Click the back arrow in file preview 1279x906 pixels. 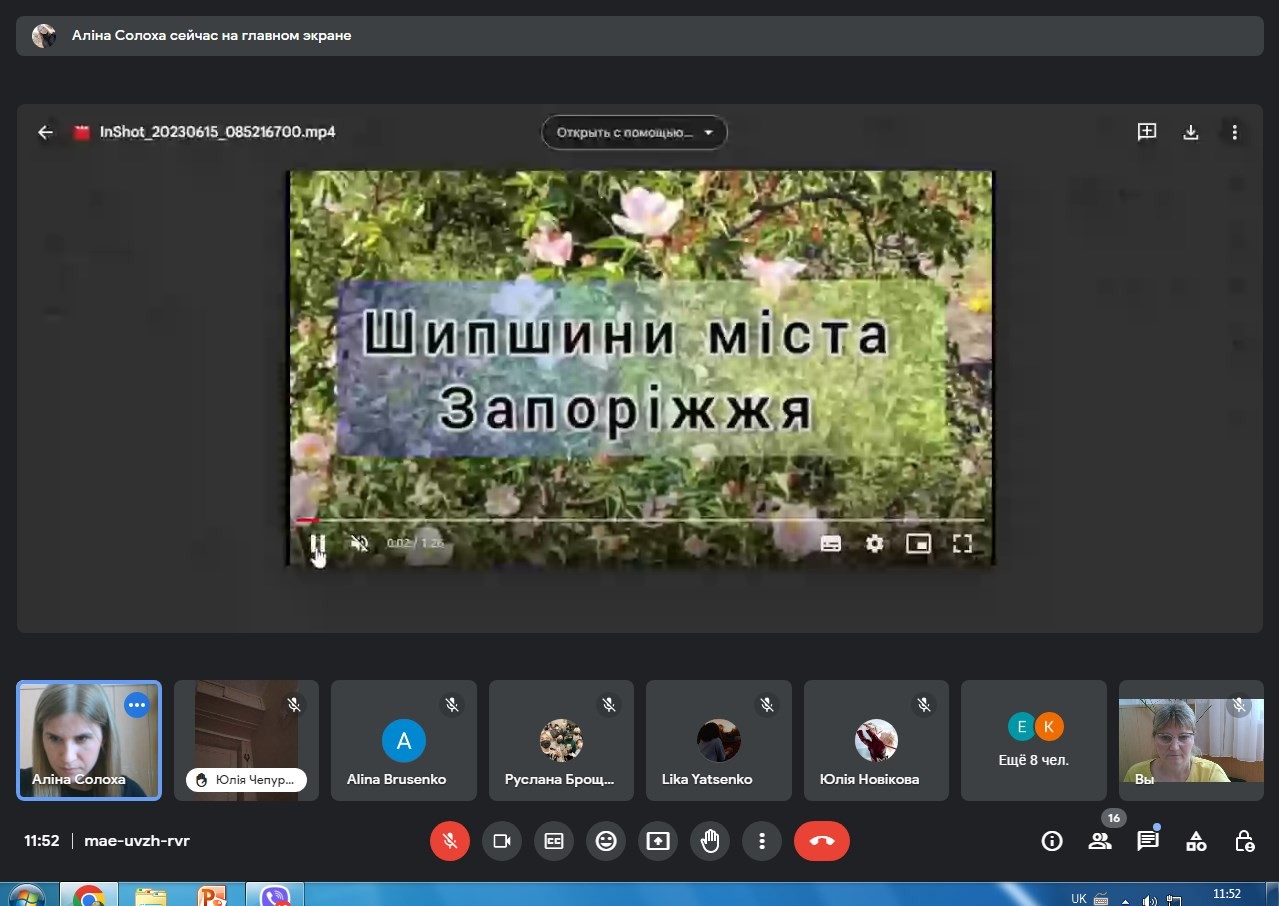tap(45, 132)
